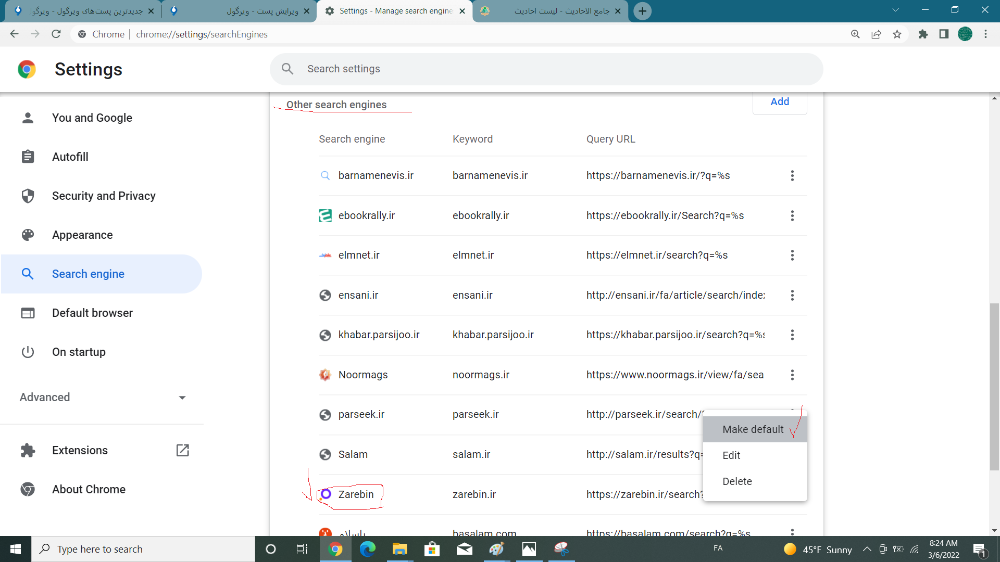Image resolution: width=1000 pixels, height=562 pixels.
Task: Open Mail app from taskbar
Action: (x=464, y=549)
